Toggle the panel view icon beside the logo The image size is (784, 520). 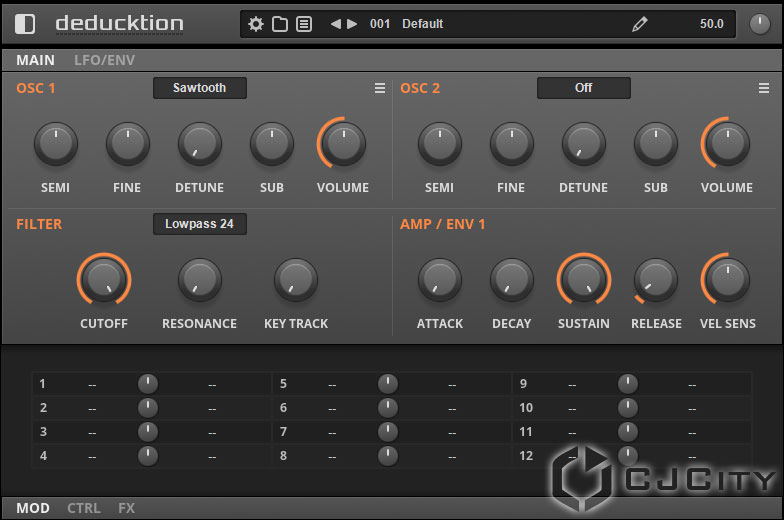tap(24, 24)
